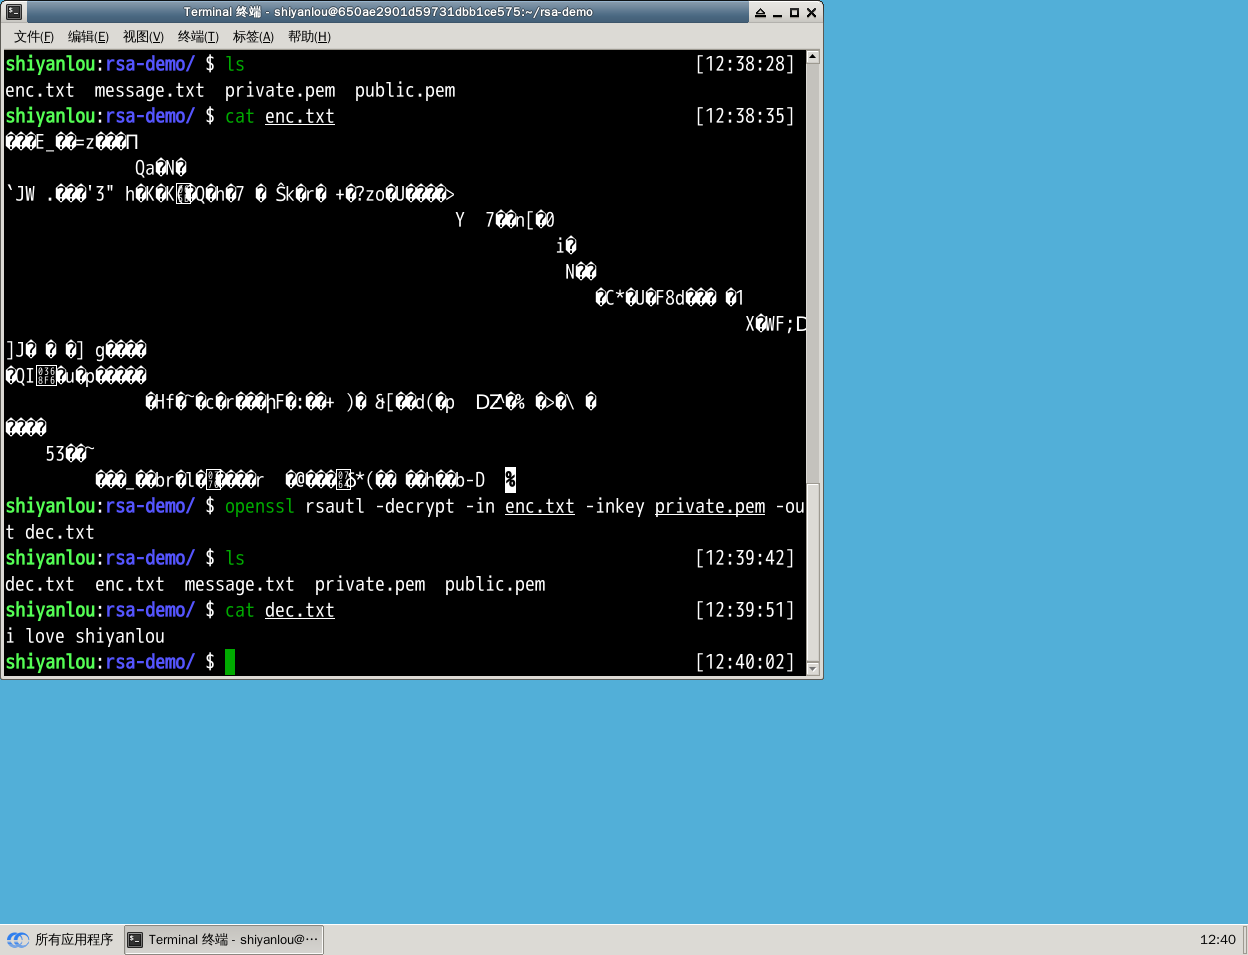Viewport: 1248px width, 955px height.
Task: Click the timestamp [12:39:42]
Action: [x=745, y=558]
